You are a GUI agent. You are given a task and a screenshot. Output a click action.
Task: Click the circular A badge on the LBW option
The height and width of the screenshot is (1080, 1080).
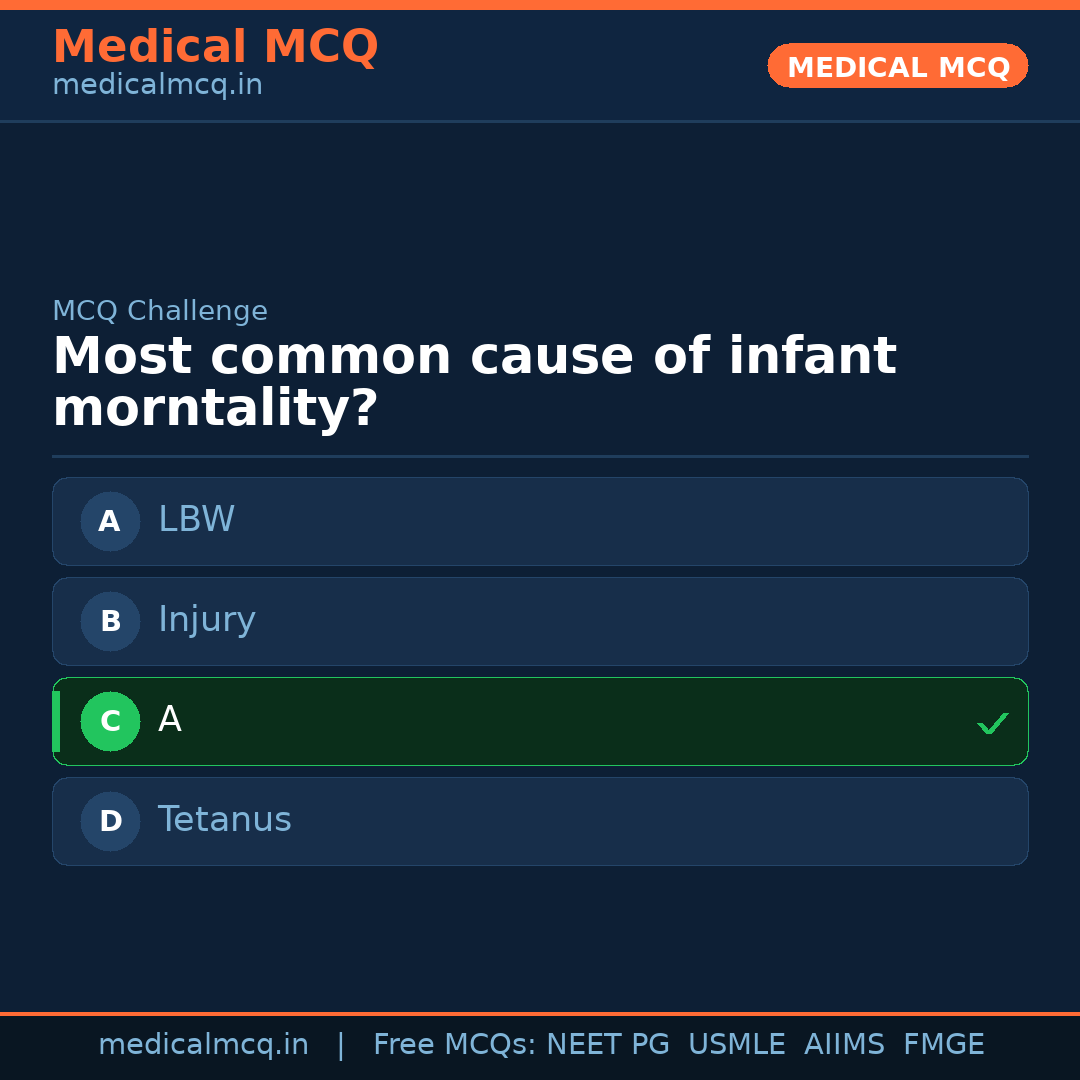pyautogui.click(x=110, y=521)
